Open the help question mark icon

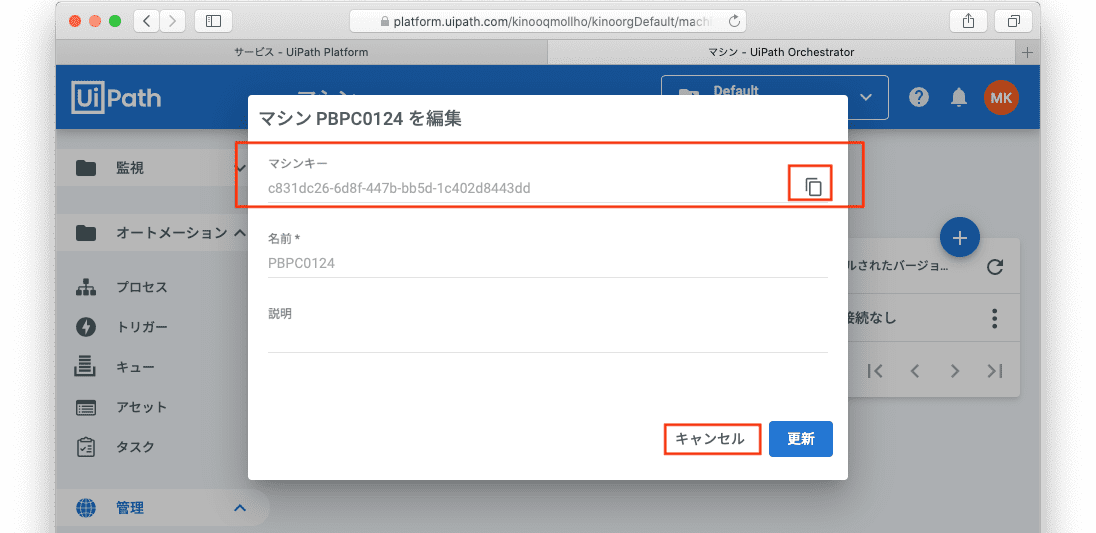(918, 97)
